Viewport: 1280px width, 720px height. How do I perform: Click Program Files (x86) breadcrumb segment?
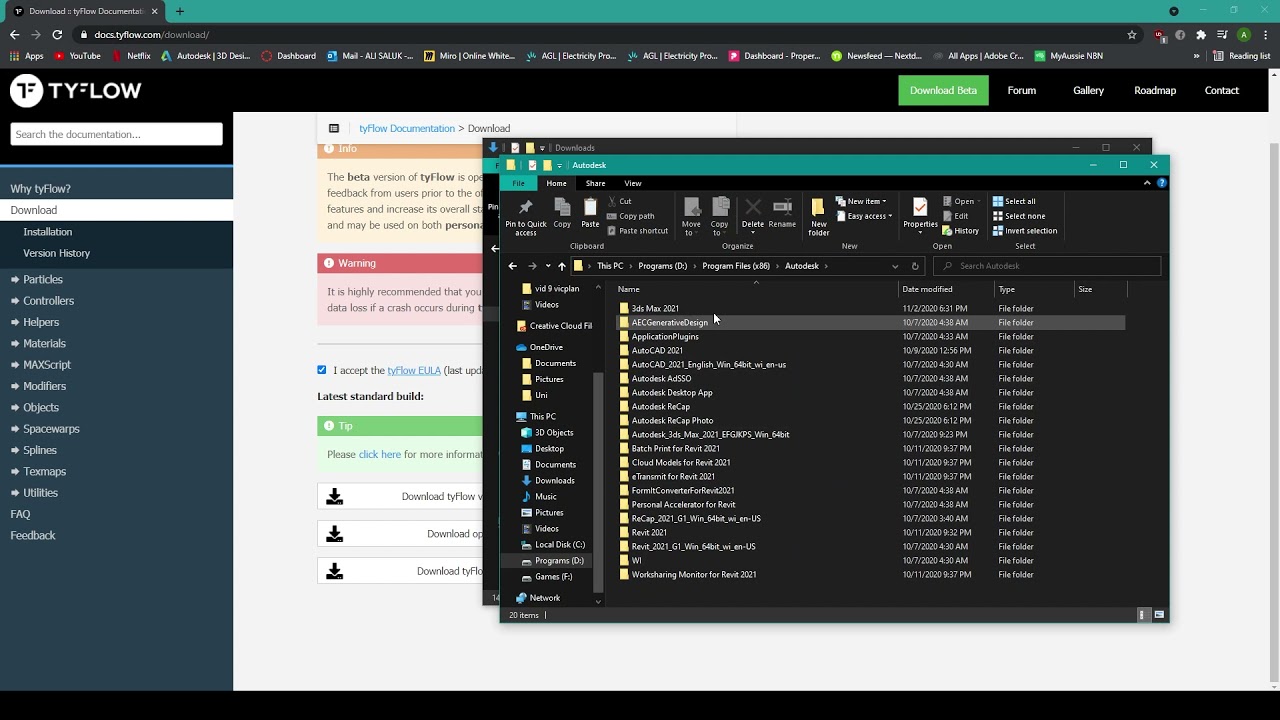pos(736,266)
